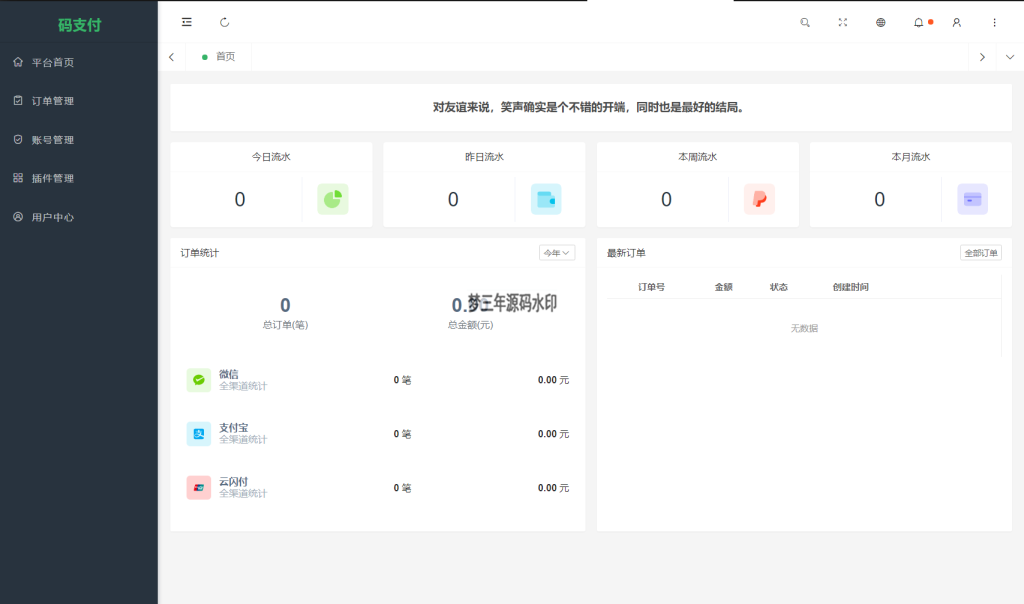The height and width of the screenshot is (604, 1024).
Task: Click the refresh page icon in the top bar
Action: click(225, 22)
